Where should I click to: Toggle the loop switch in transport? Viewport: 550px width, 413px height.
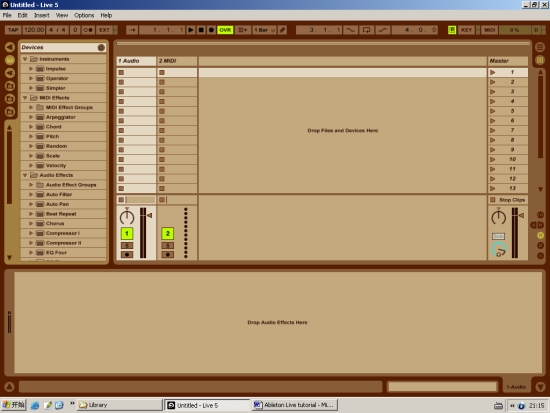(x=366, y=30)
